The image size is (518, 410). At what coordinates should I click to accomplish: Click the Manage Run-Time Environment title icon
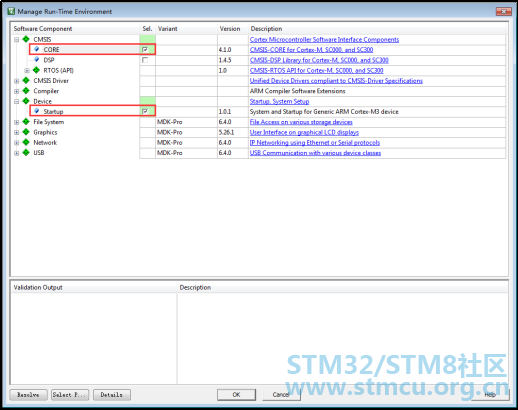(11, 11)
